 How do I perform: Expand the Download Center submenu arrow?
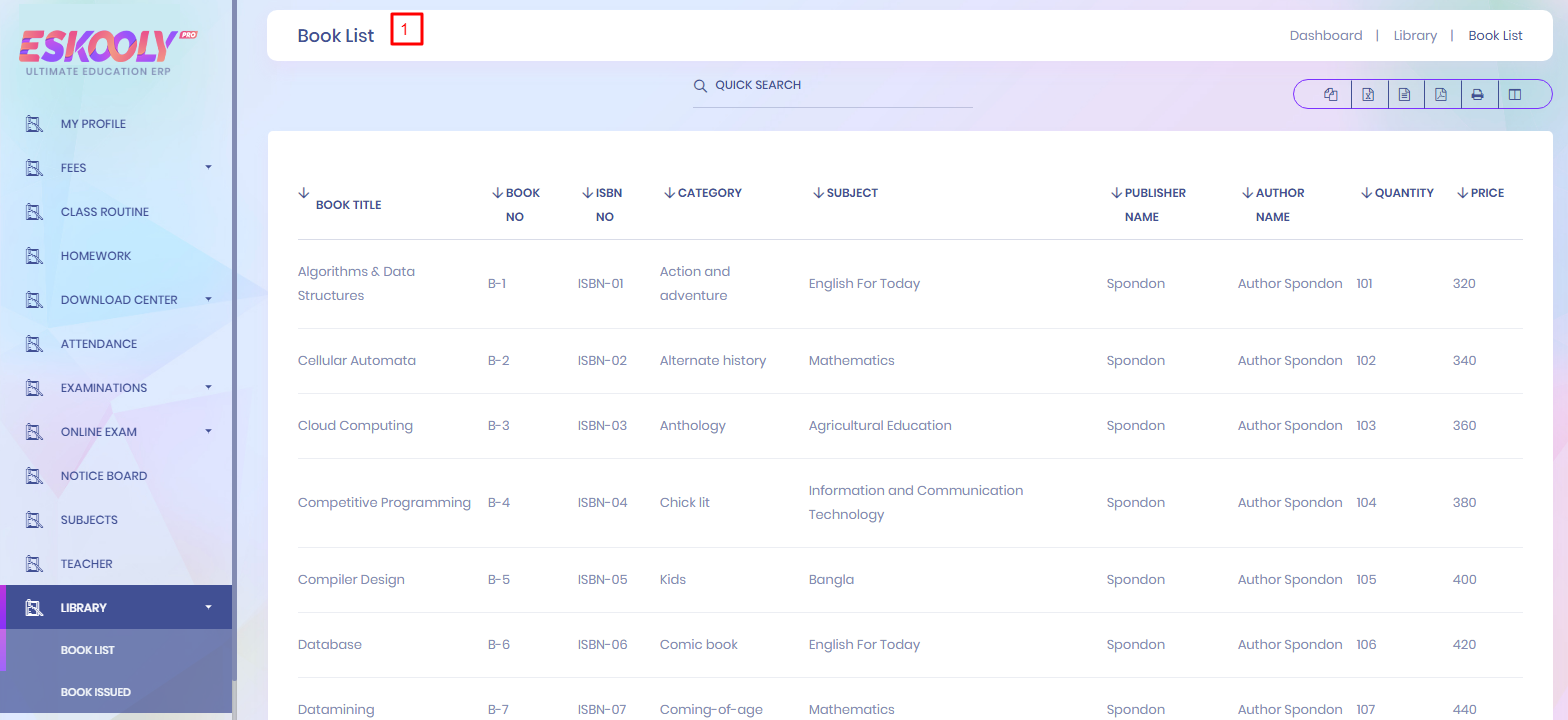[208, 299]
